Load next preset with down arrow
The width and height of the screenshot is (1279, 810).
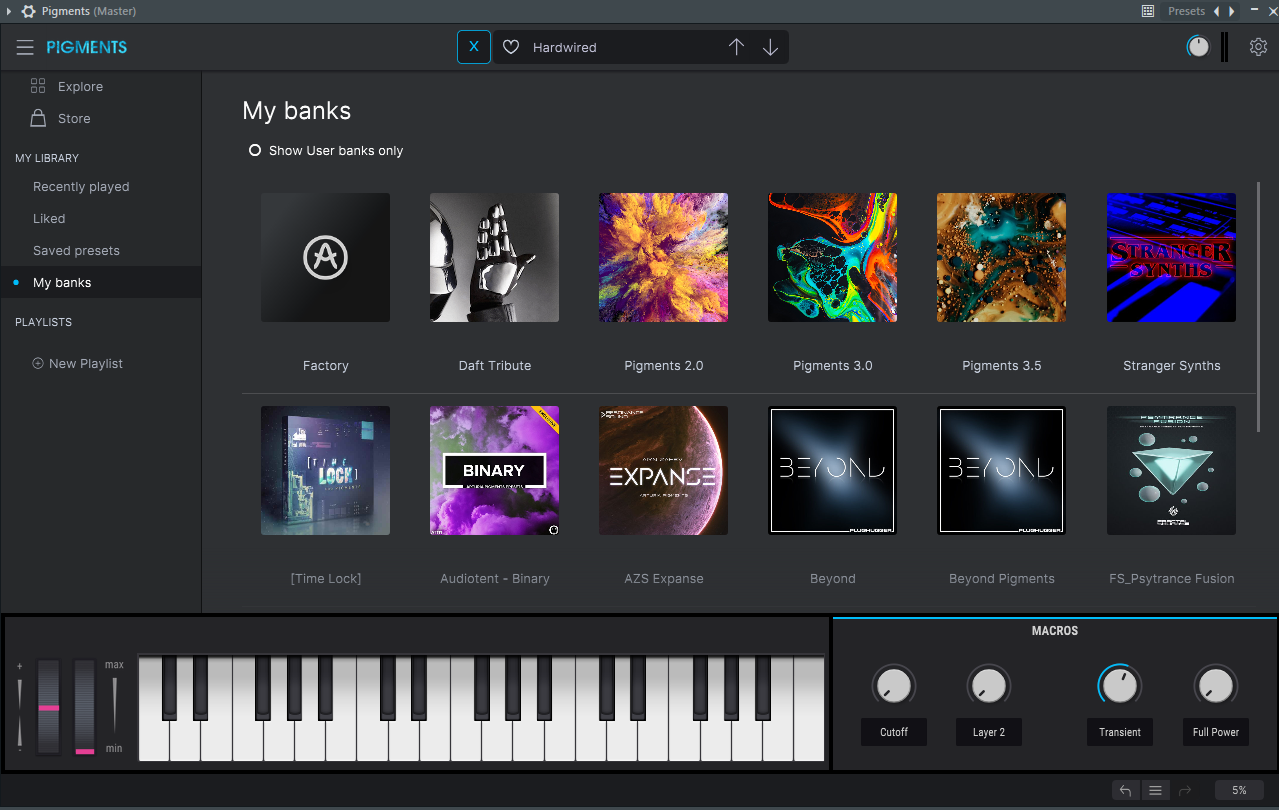pos(770,47)
